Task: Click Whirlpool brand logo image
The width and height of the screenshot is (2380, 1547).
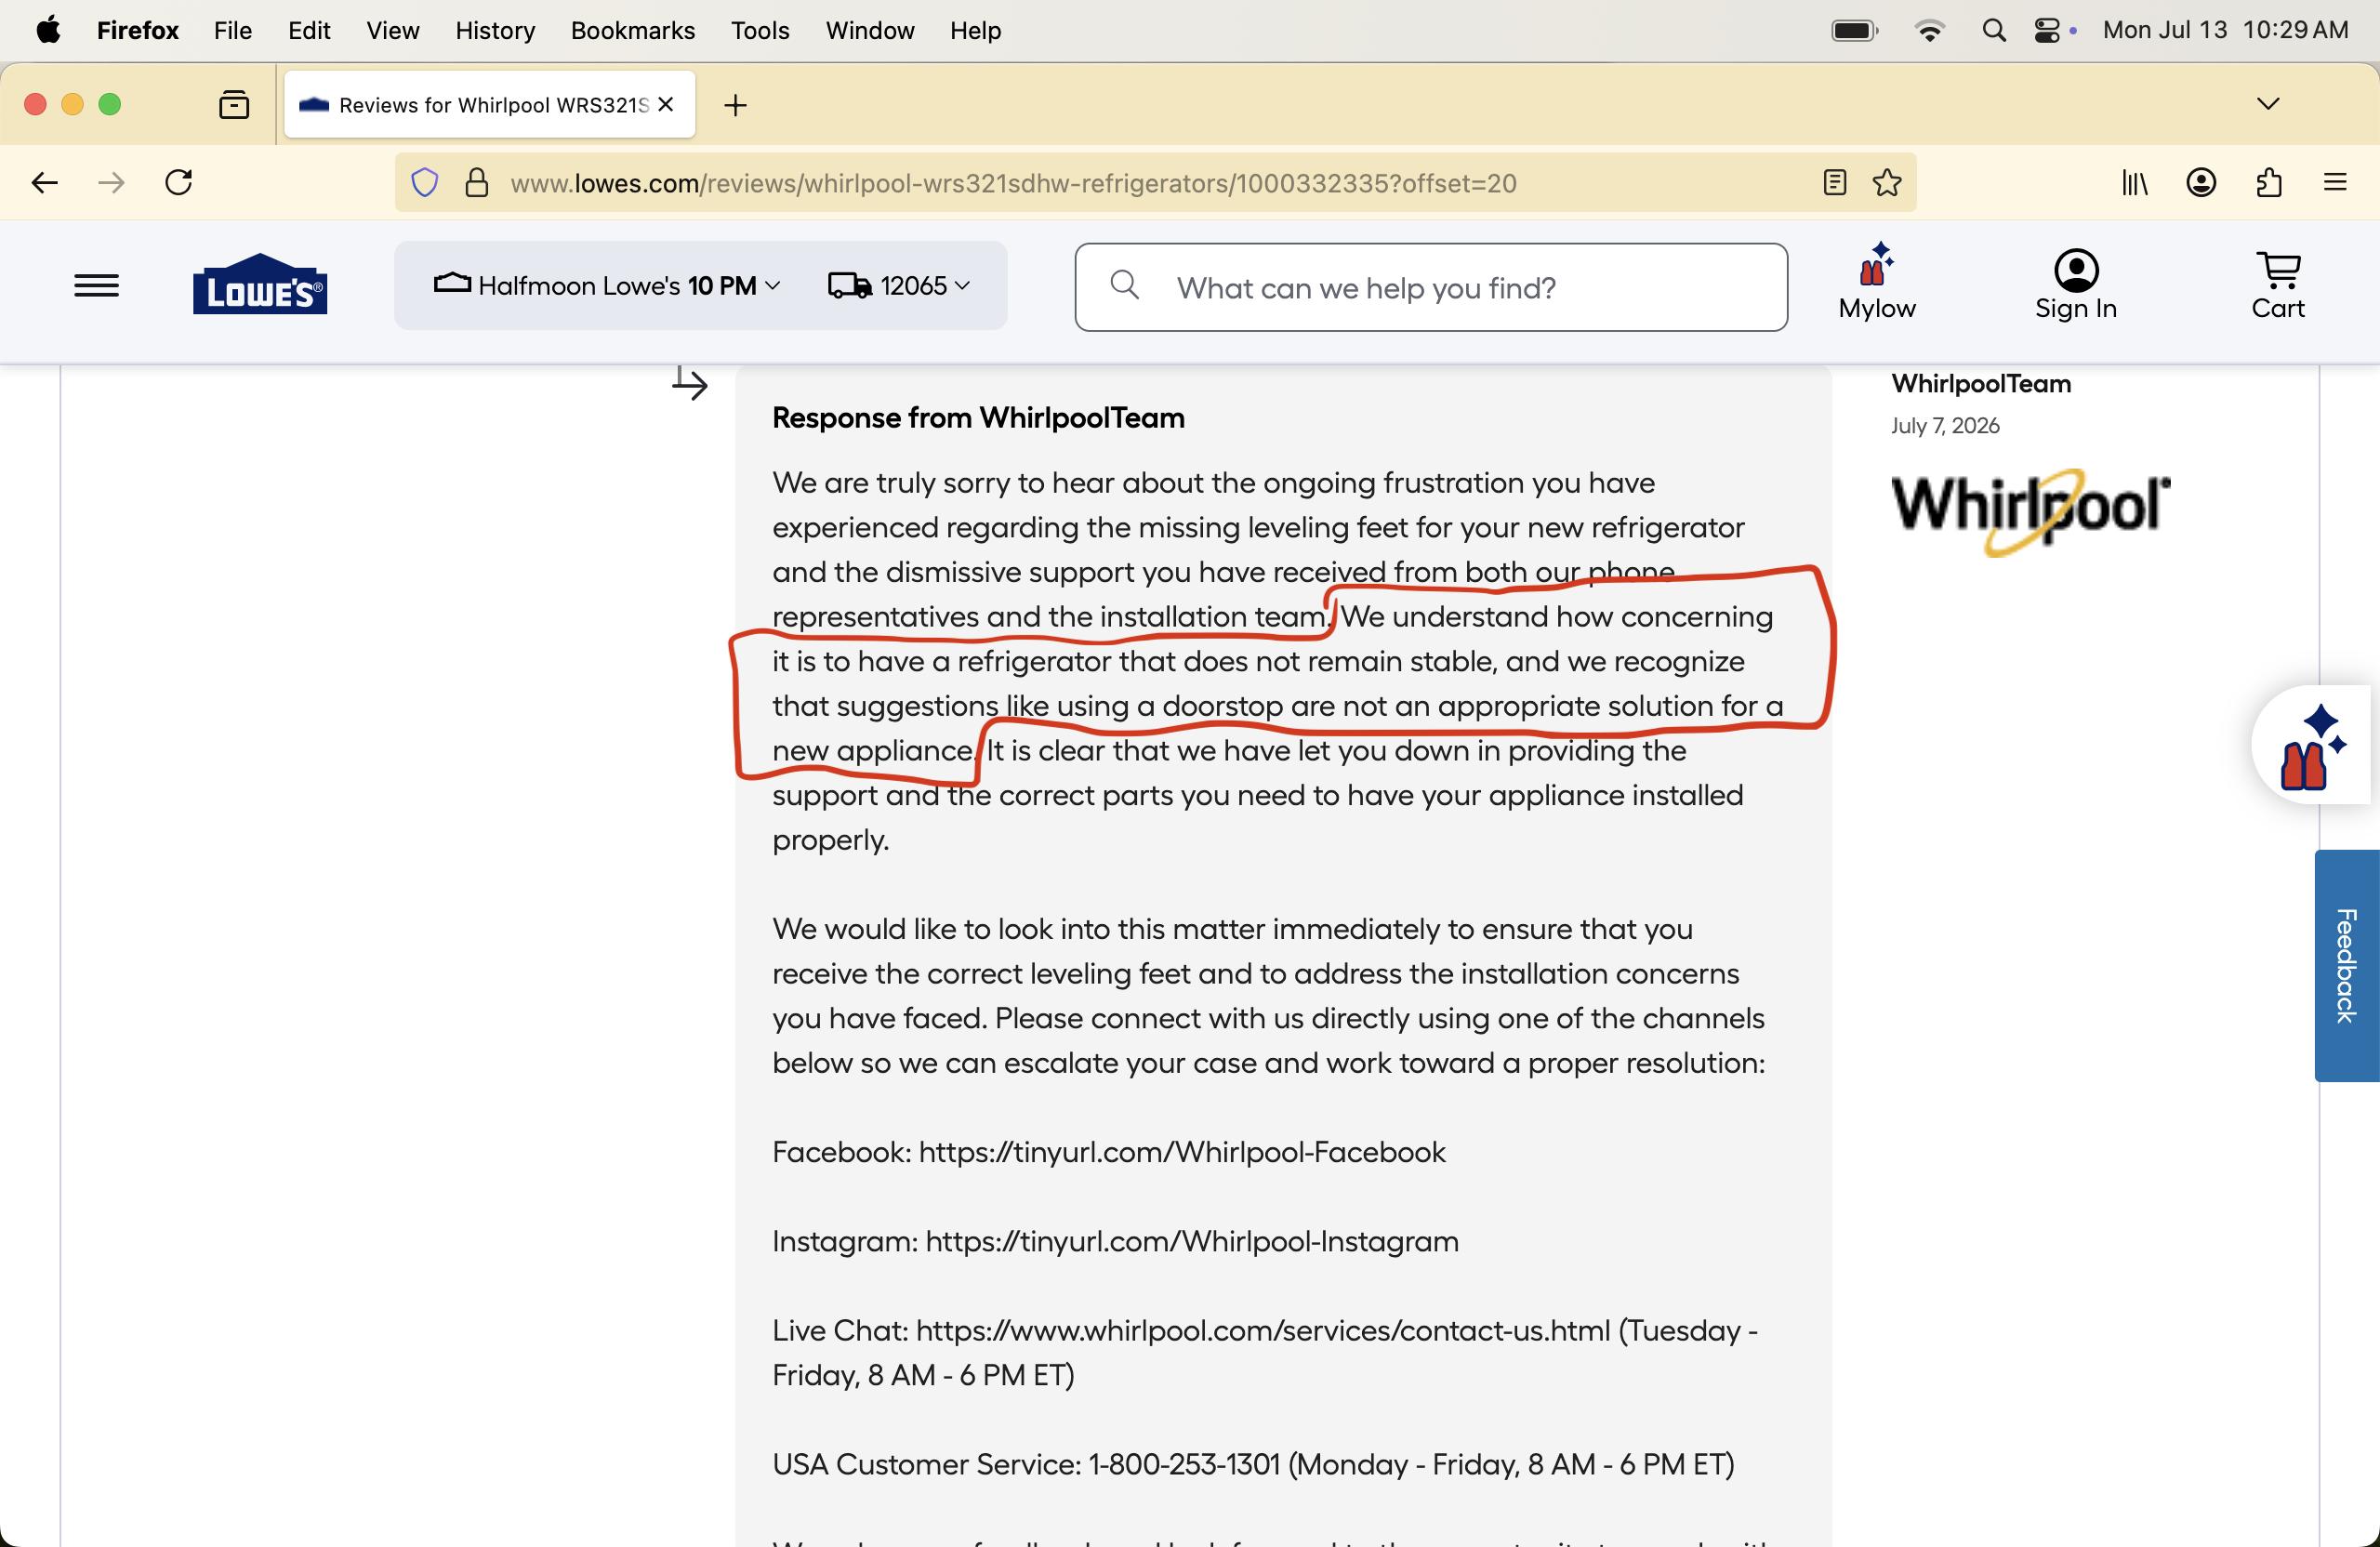Action: 2030,511
